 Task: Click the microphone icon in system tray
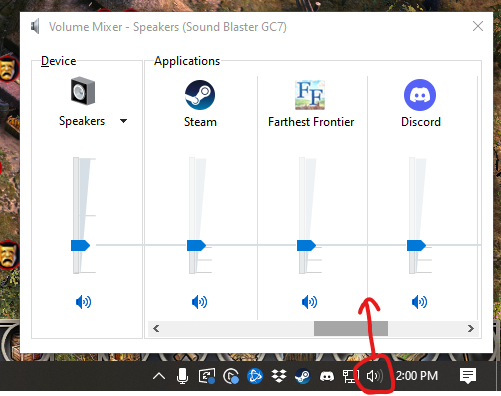coord(182,376)
